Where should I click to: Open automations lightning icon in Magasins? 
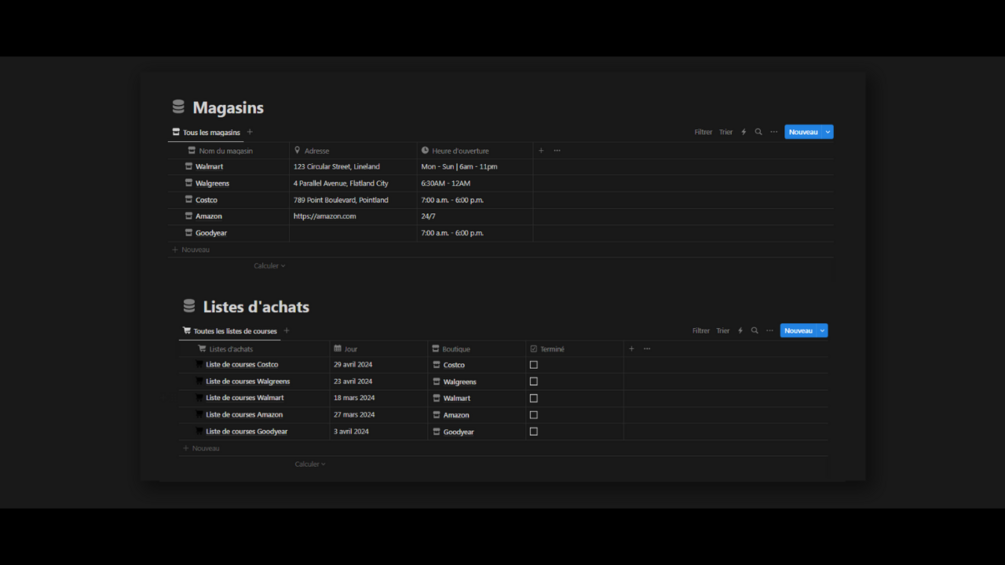pyautogui.click(x=743, y=132)
